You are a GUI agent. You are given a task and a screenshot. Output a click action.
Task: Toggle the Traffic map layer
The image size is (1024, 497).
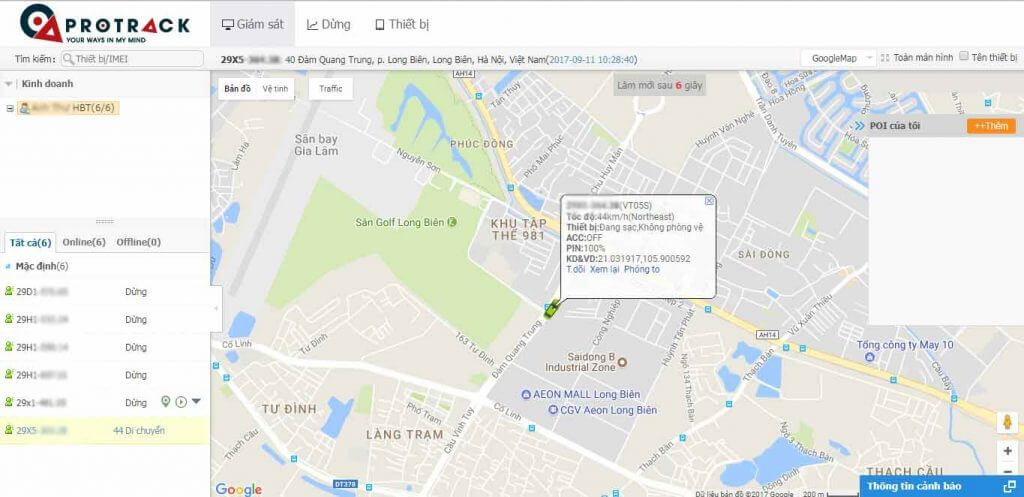tap(330, 89)
